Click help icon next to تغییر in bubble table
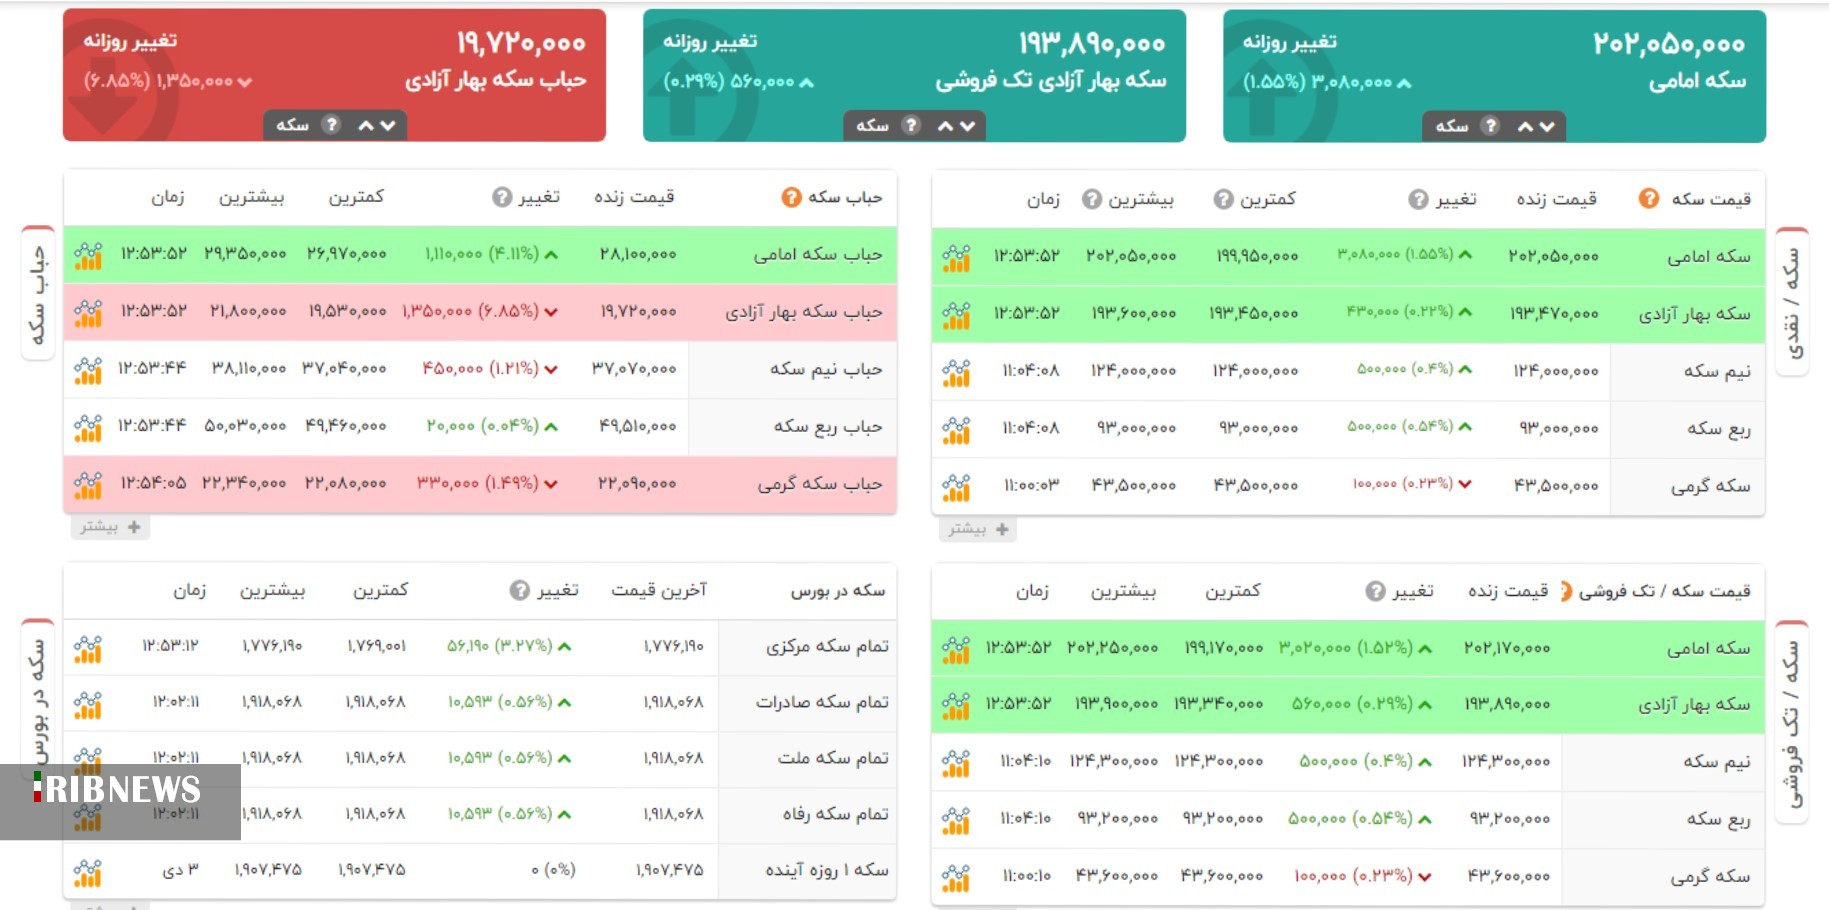 (x=502, y=197)
